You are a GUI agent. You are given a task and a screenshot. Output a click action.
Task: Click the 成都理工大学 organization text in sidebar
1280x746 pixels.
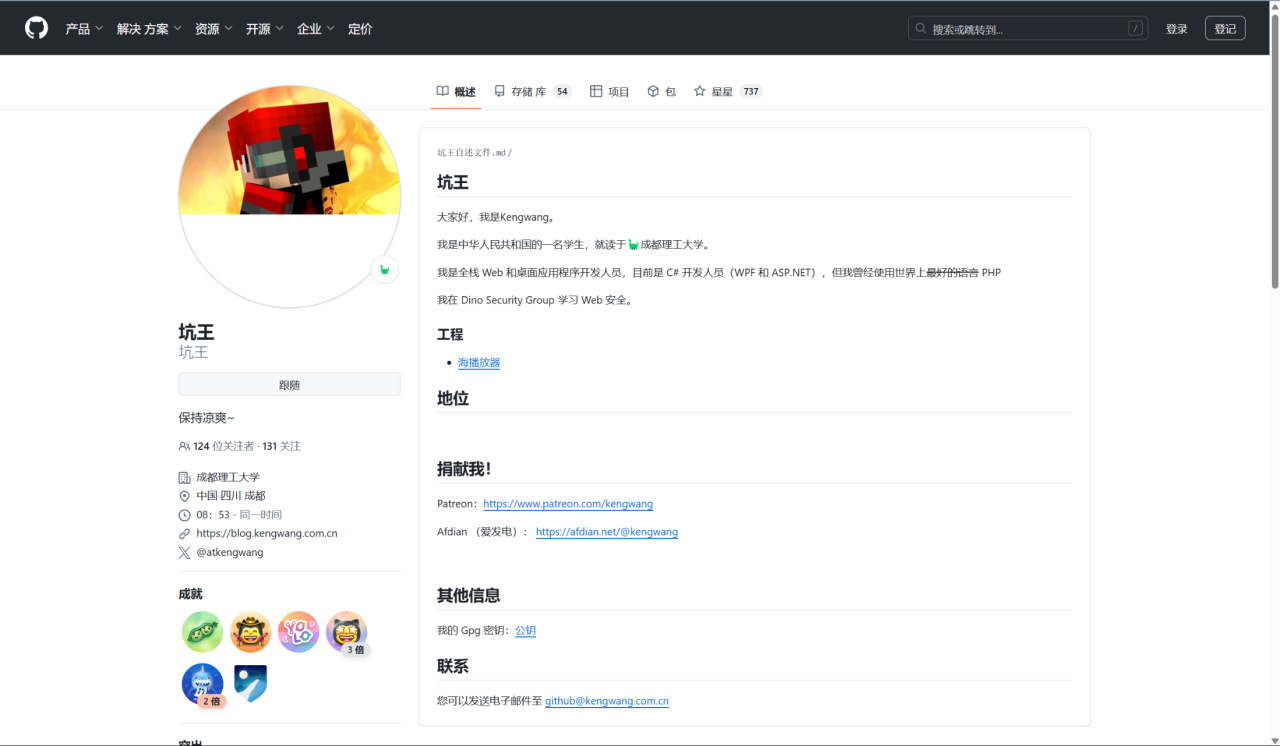(228, 478)
